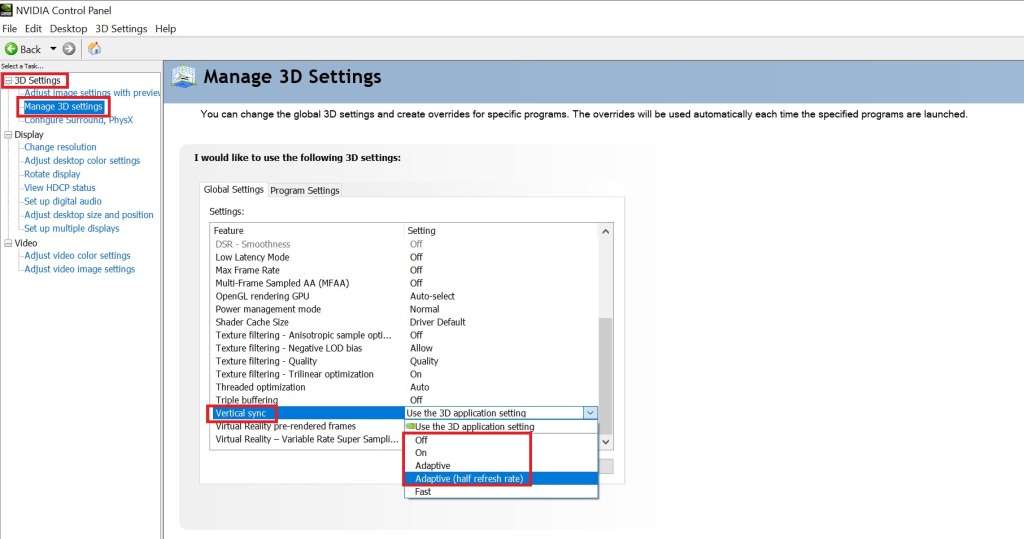Viewport: 1024px width, 539px height.
Task: Select Virtual Reality – Variable Rate Super Sampling row
Action: 307,439
